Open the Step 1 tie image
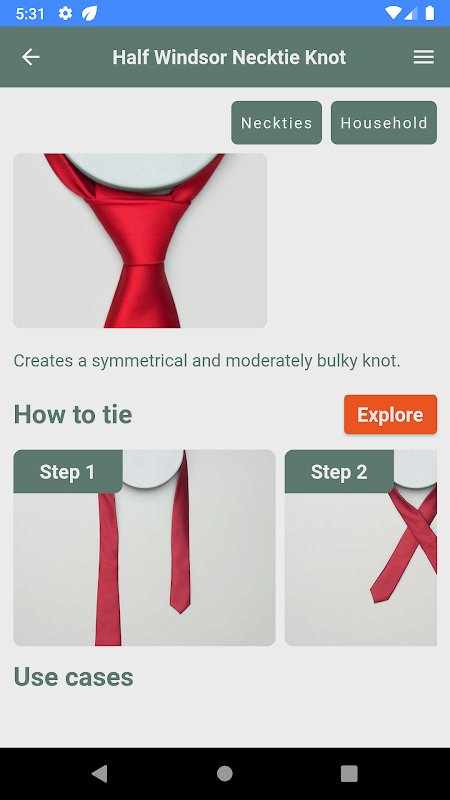 pyautogui.click(x=144, y=547)
